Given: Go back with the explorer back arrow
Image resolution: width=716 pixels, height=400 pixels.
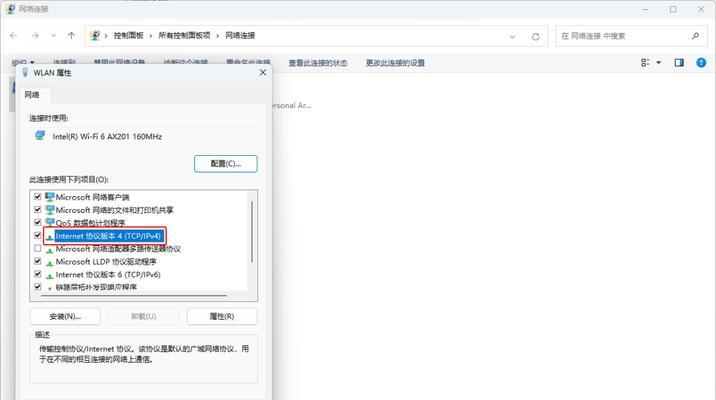Looking at the screenshot, I should (13, 36).
